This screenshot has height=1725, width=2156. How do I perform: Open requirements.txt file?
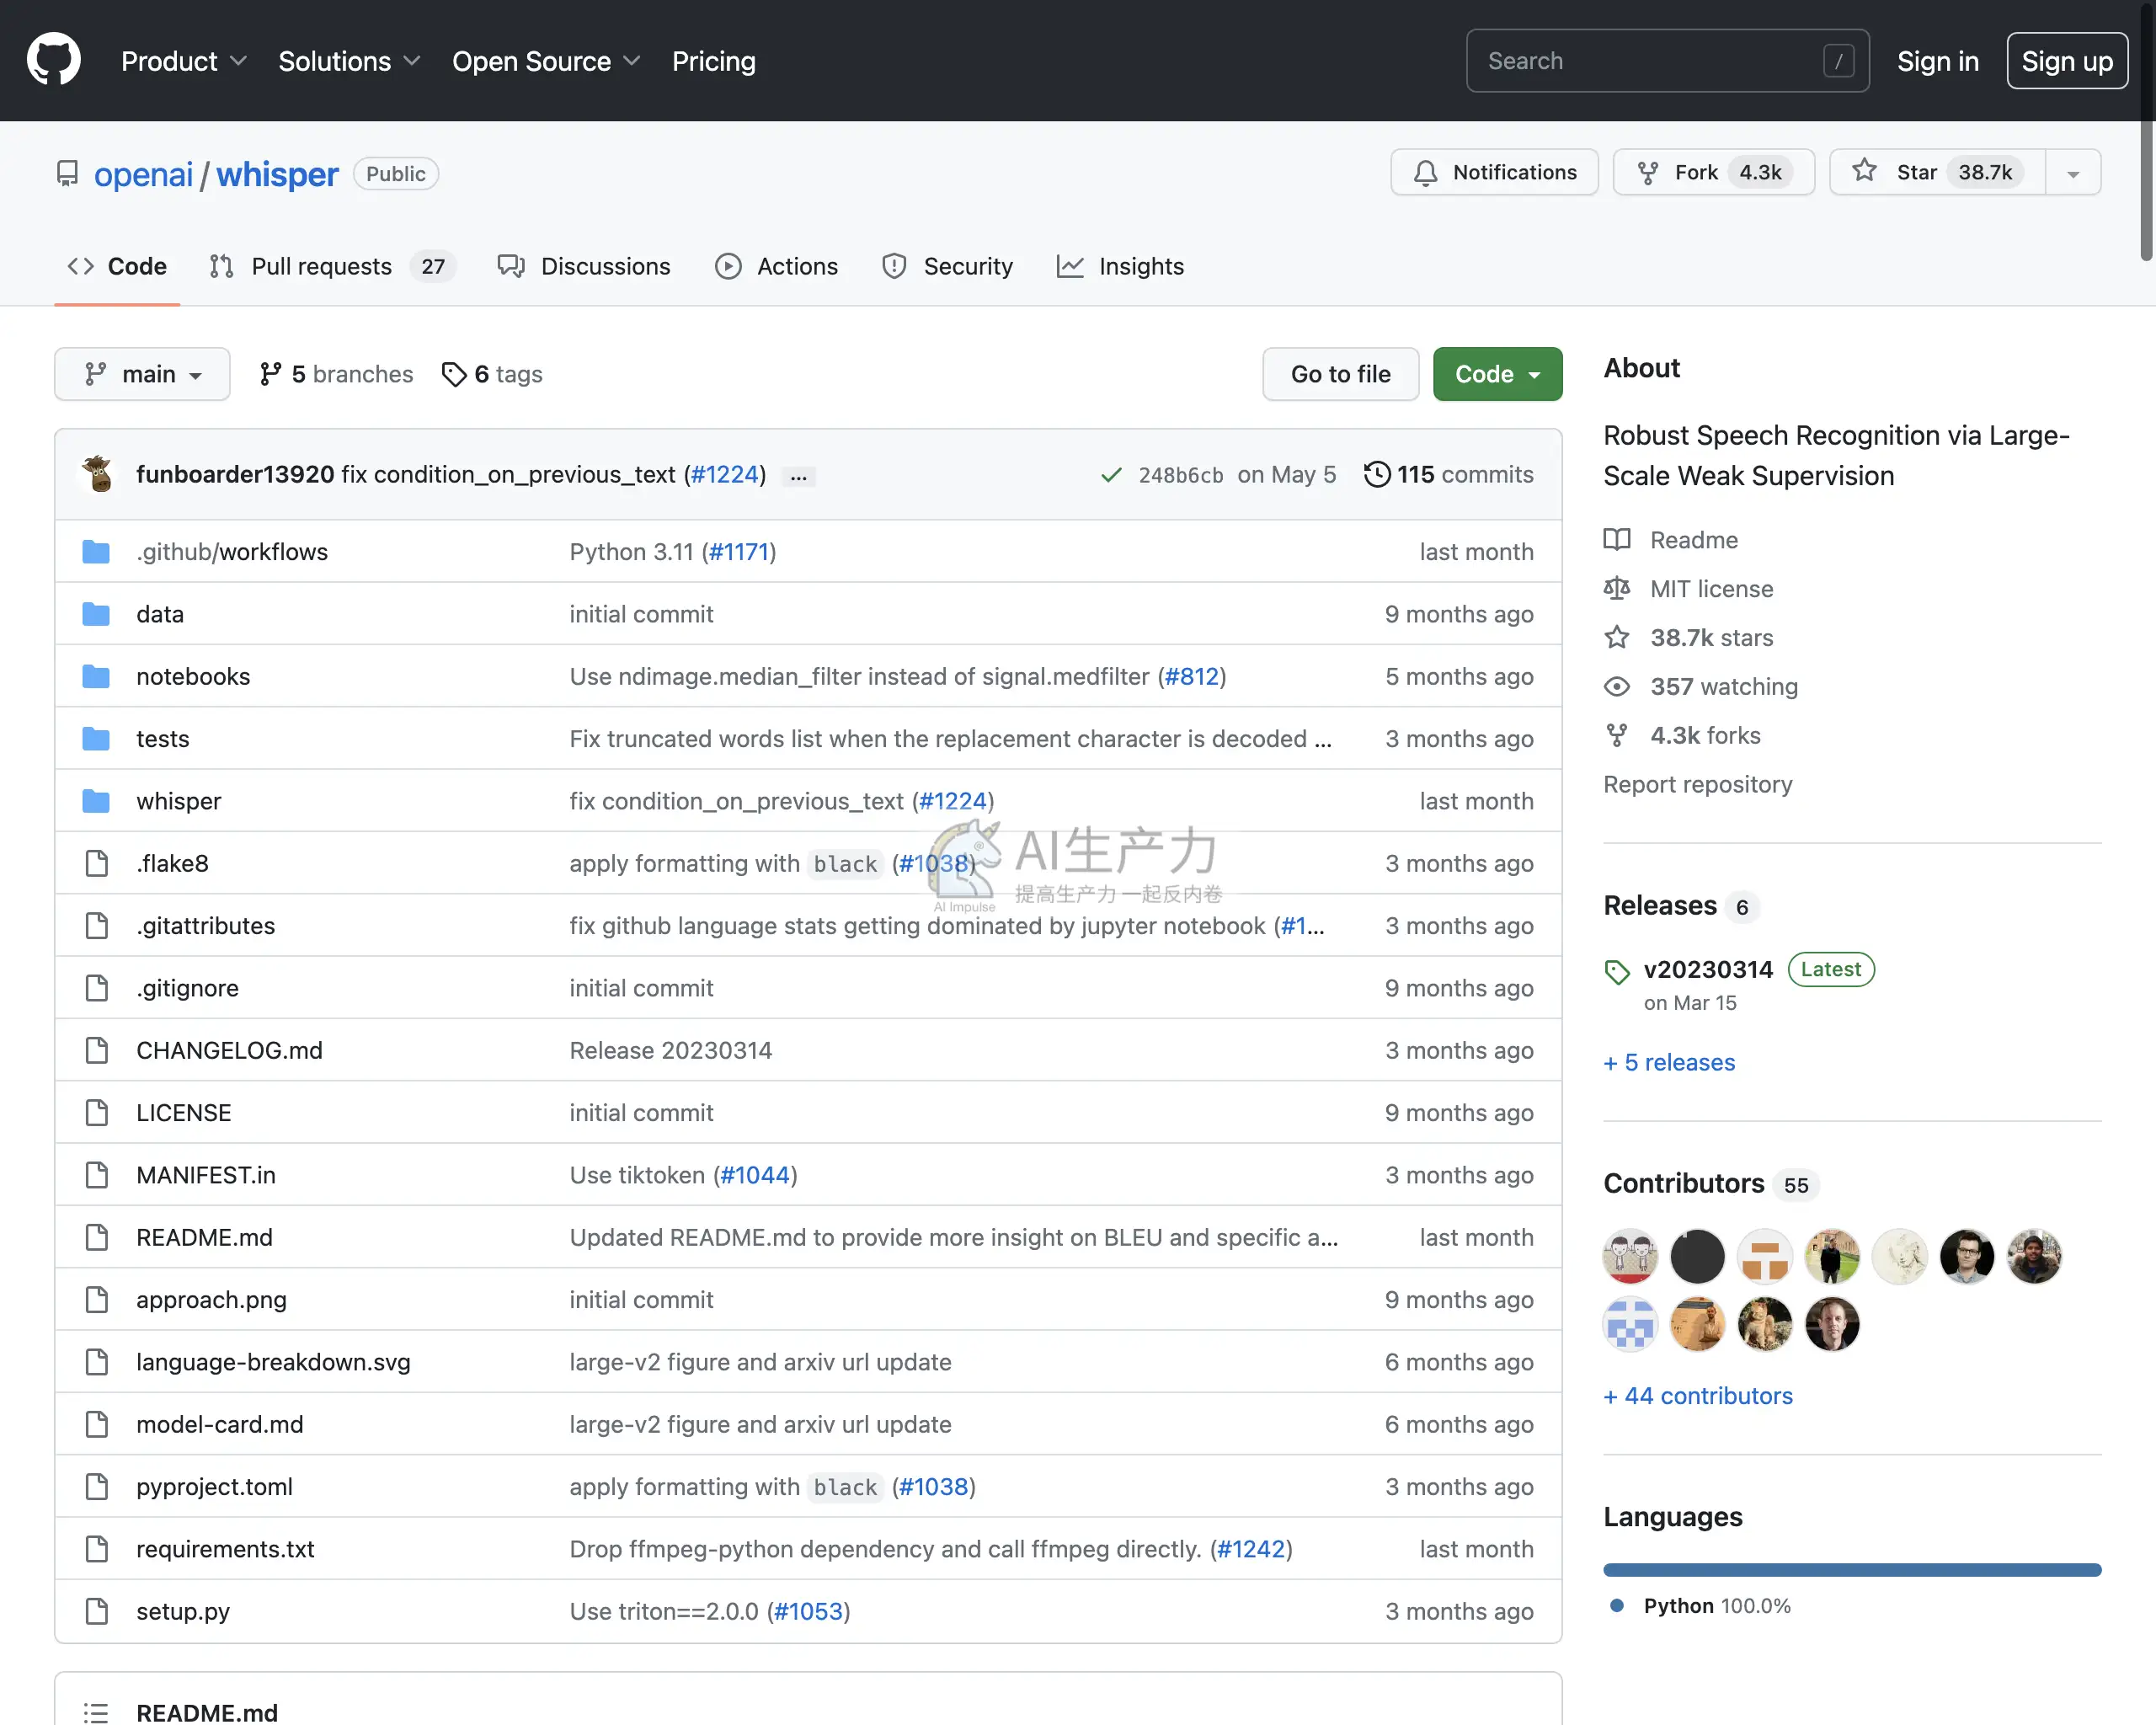coord(225,1549)
